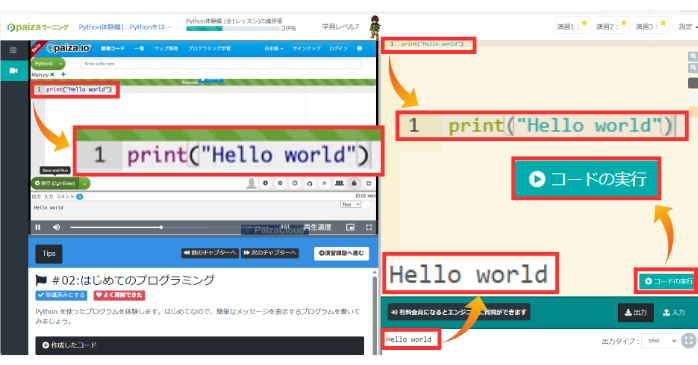
Task: Go to next chapter 次のチャプターへ
Action: [270, 253]
